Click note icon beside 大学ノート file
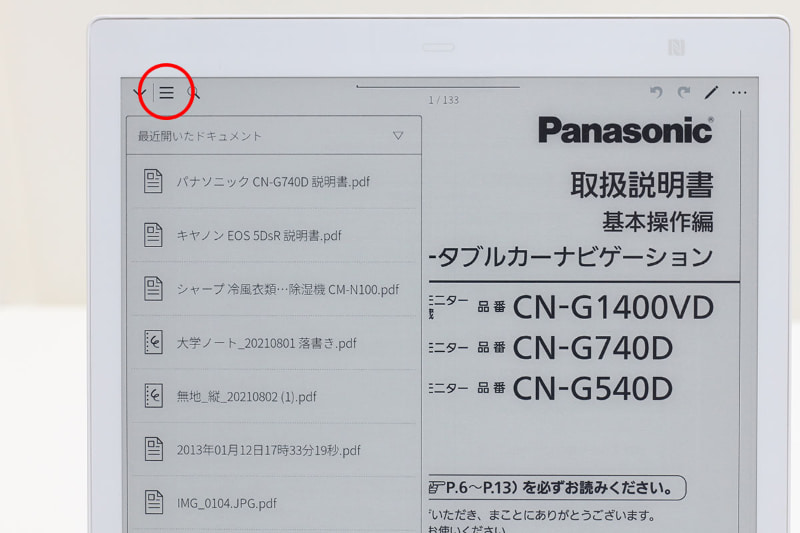 pos(153,342)
